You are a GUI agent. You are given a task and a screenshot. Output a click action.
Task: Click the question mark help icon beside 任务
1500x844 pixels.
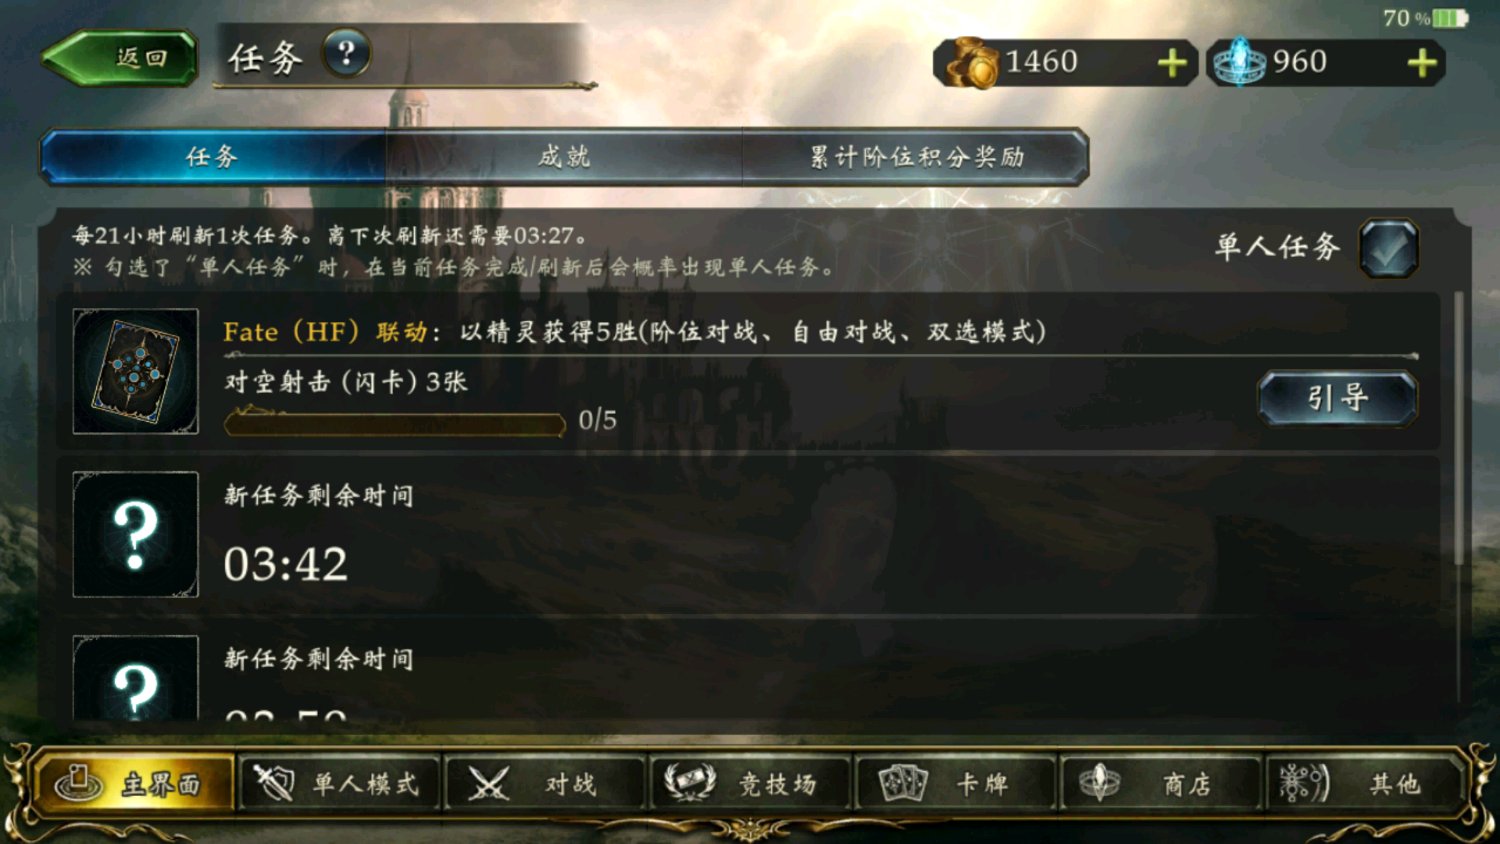[346, 54]
